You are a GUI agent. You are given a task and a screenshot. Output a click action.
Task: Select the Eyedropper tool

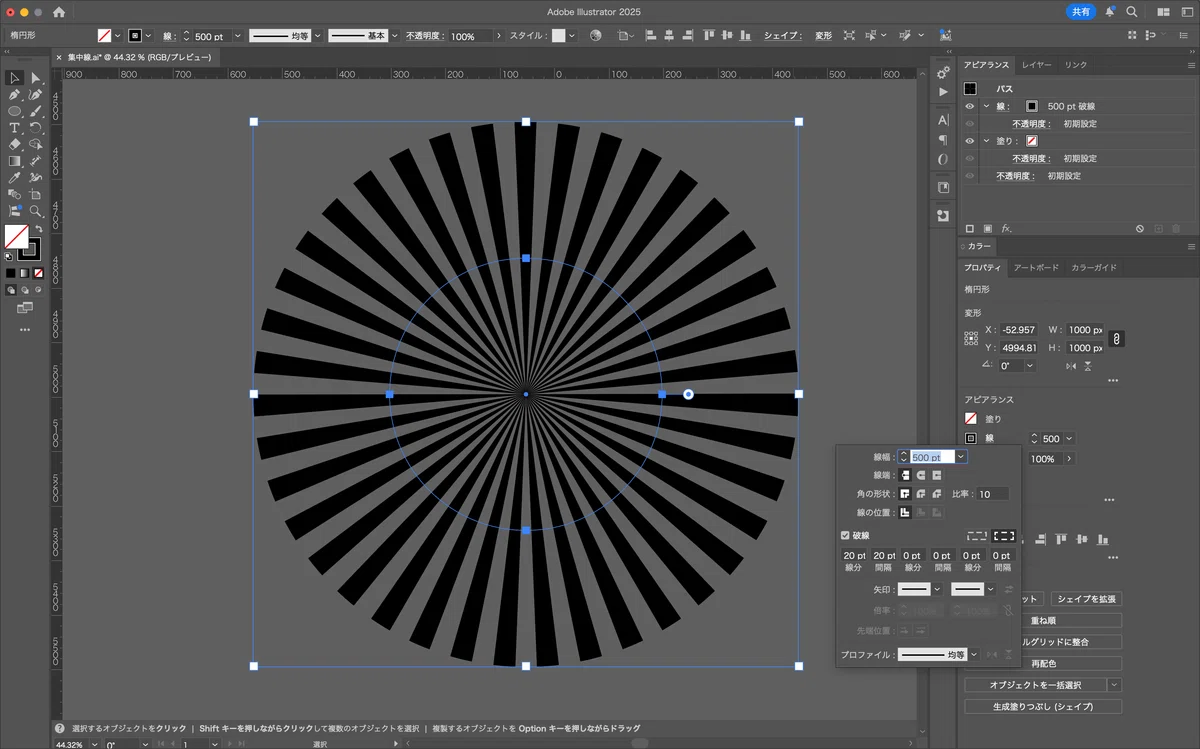tap(15, 178)
